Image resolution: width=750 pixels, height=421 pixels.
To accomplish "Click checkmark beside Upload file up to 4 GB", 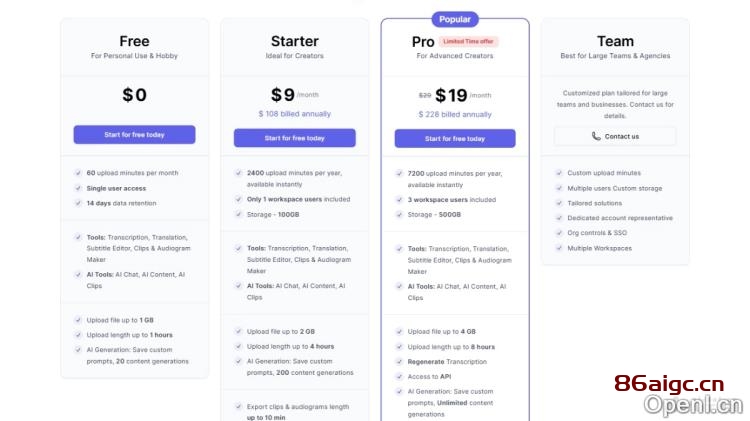I will click(x=399, y=332).
